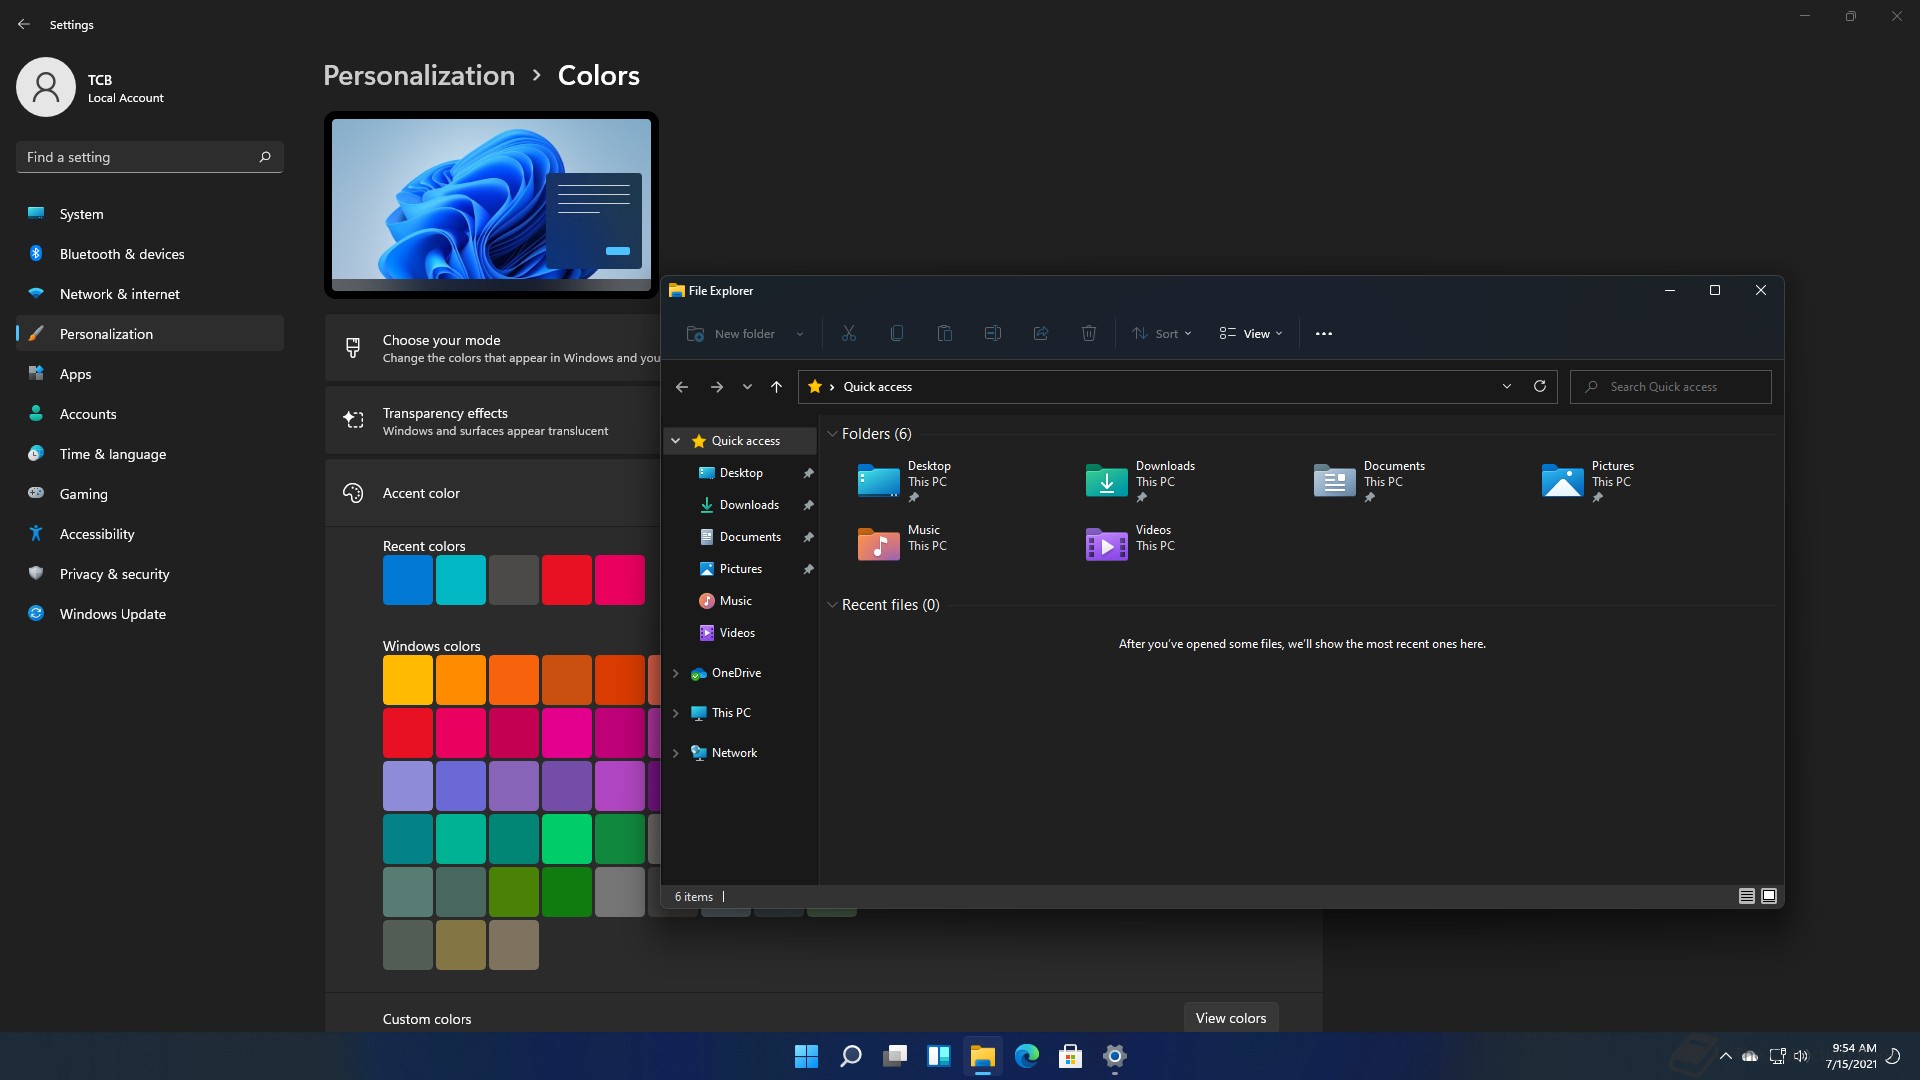Click the Delete trash icon in File Explorer
The height and width of the screenshot is (1080, 1920).
point(1088,334)
